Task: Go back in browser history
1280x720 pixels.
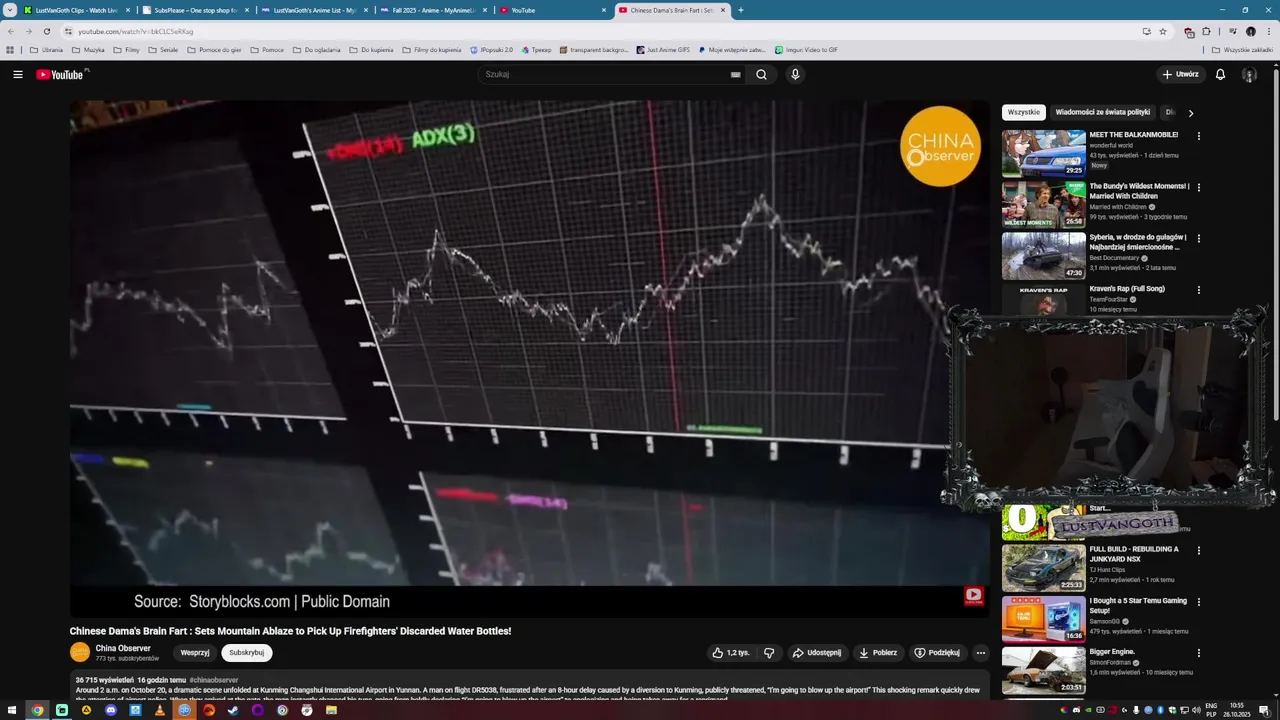Action: coord(11,31)
